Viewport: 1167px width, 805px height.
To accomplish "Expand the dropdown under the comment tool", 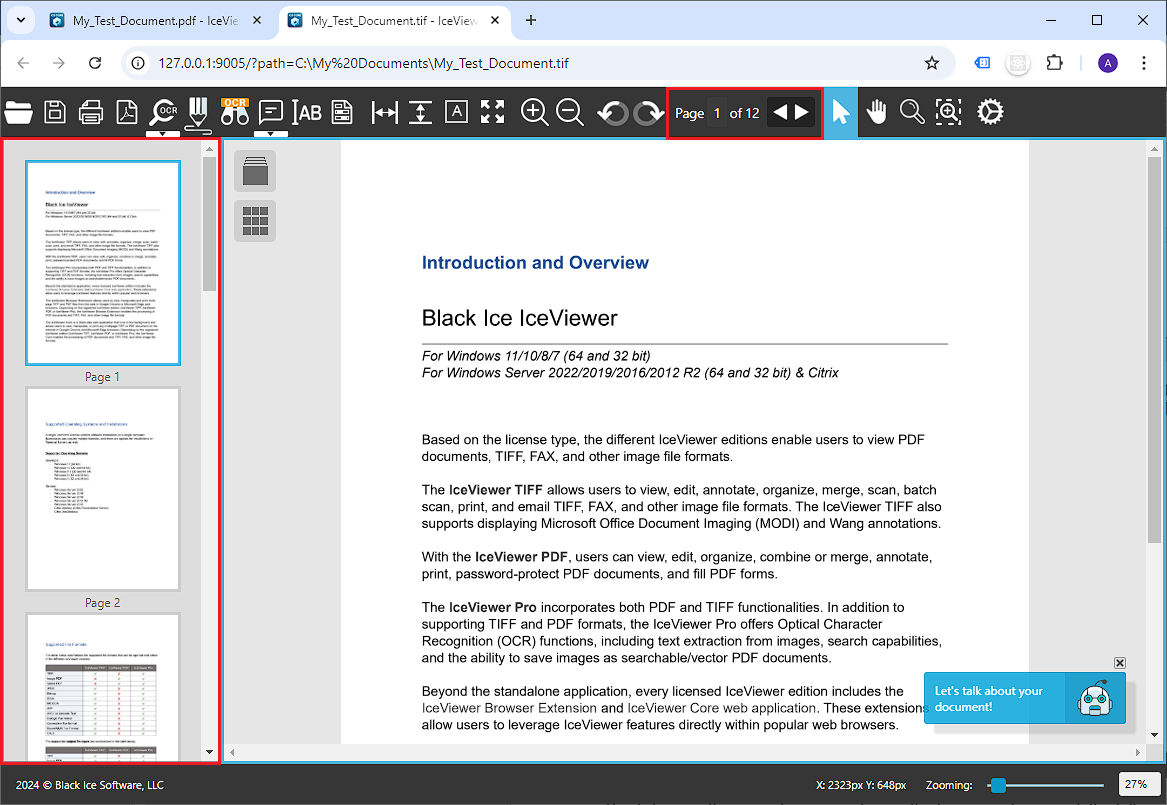I will pyautogui.click(x=270, y=135).
